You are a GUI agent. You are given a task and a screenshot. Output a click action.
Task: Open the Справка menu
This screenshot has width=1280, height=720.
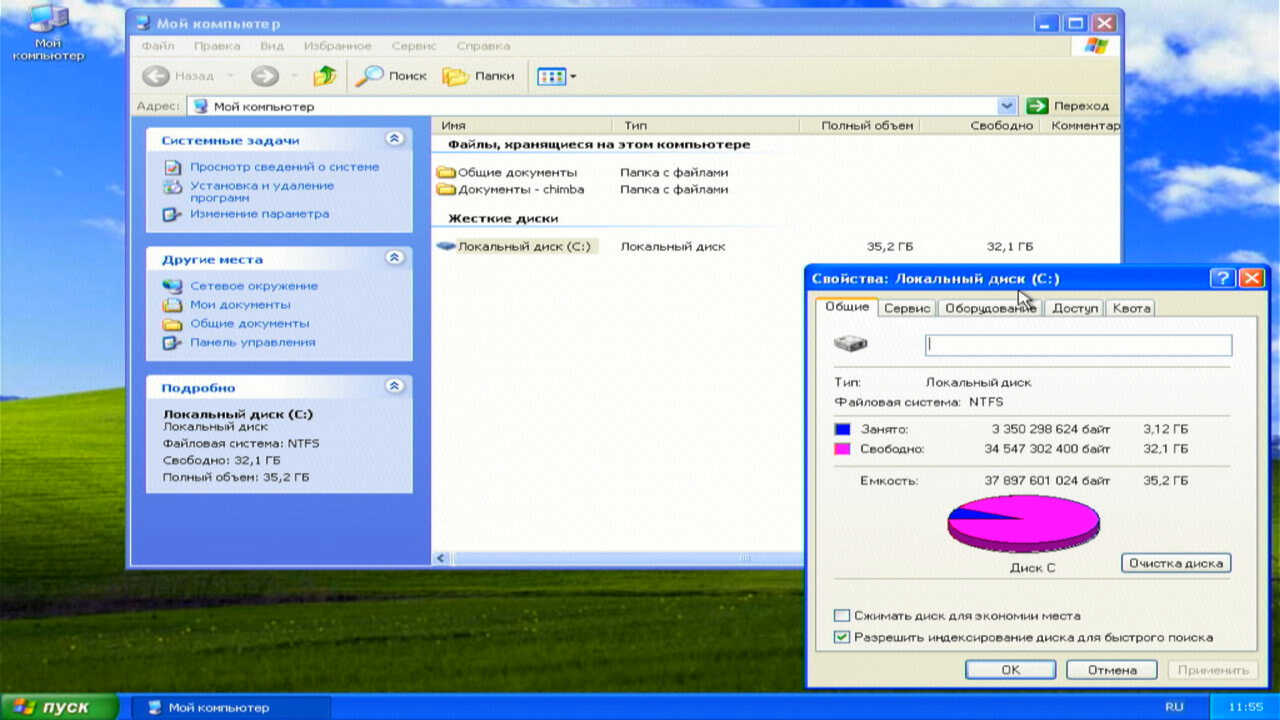coord(483,46)
